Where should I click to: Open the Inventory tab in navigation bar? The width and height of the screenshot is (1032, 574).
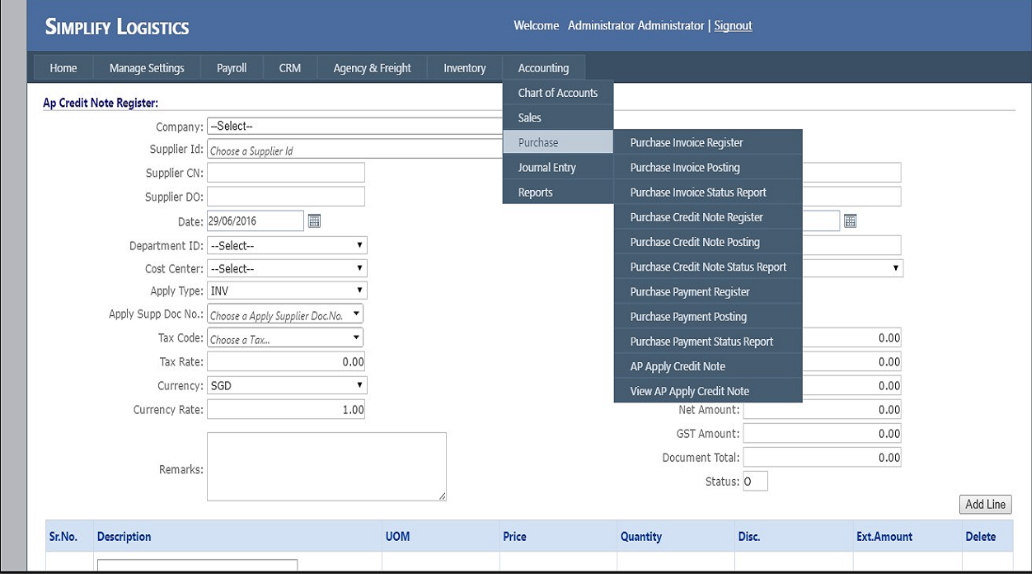point(464,68)
